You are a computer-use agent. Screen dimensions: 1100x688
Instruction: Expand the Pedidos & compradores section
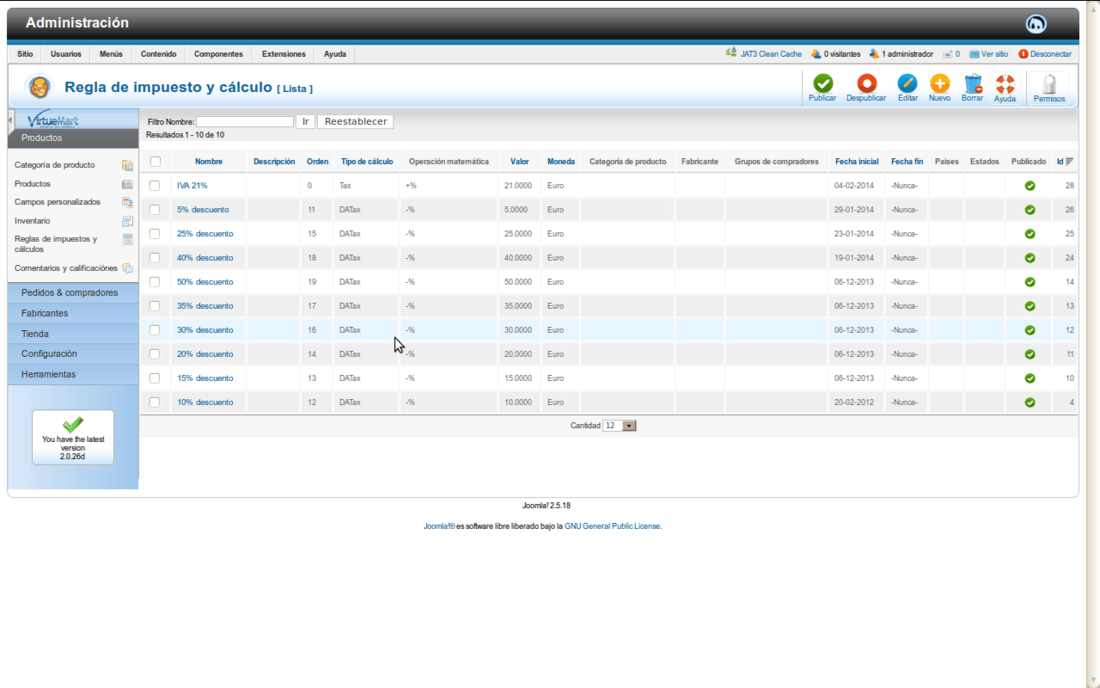(73, 292)
